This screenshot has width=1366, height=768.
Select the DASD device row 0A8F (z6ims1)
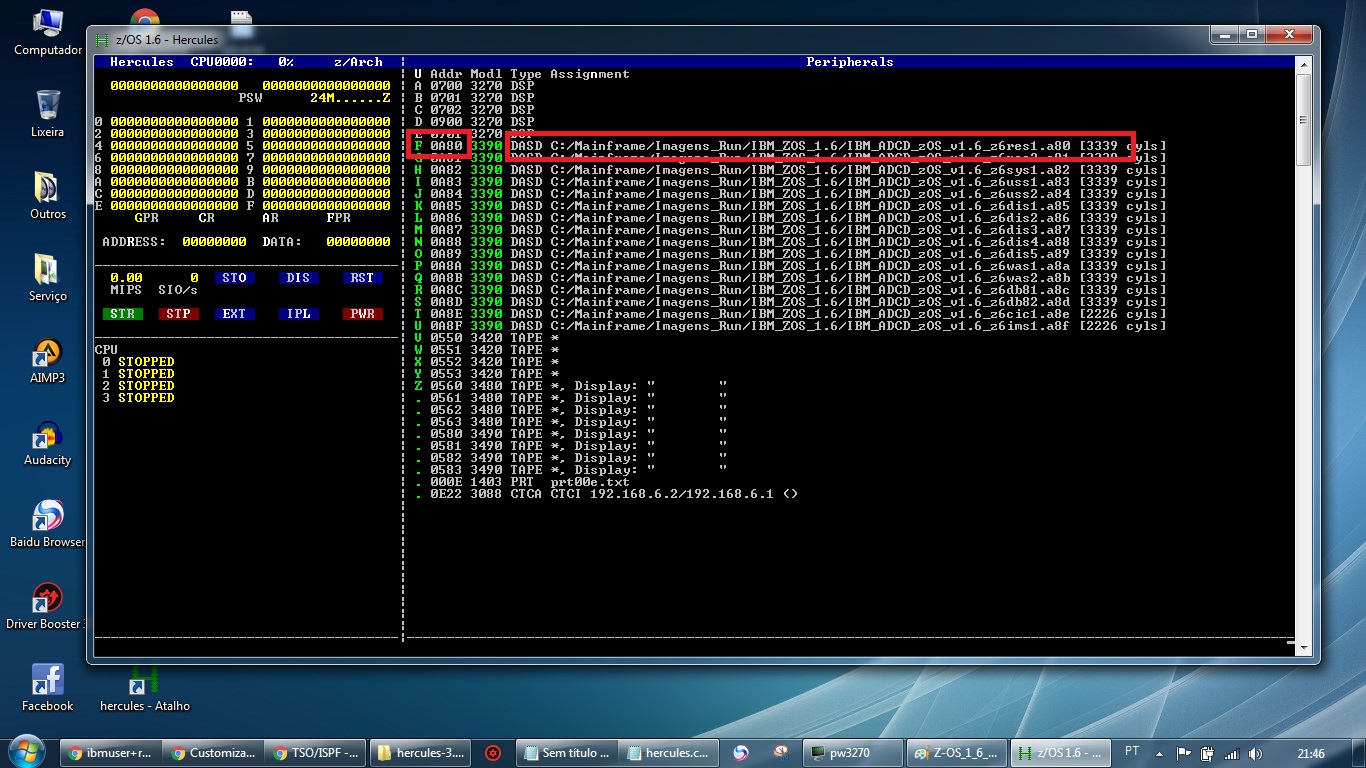pyautogui.click(x=790, y=326)
